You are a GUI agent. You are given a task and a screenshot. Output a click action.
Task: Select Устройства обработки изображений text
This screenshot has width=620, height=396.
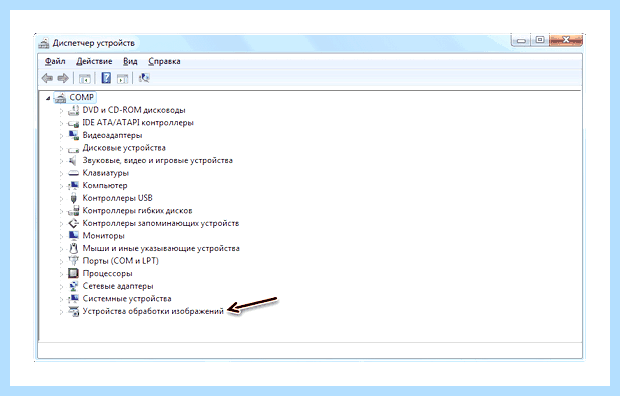pos(153,311)
